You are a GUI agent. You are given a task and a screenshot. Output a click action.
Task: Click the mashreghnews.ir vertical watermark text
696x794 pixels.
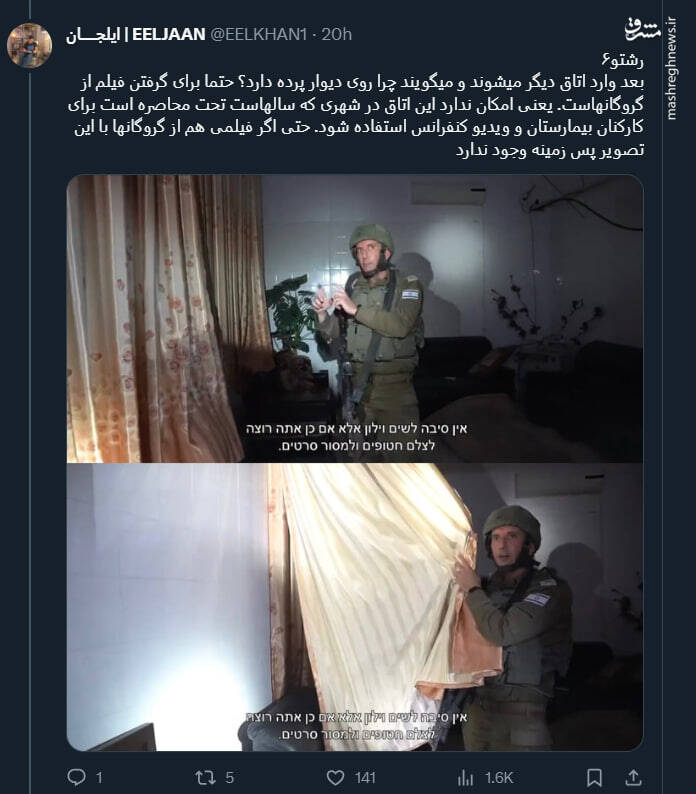tap(671, 69)
